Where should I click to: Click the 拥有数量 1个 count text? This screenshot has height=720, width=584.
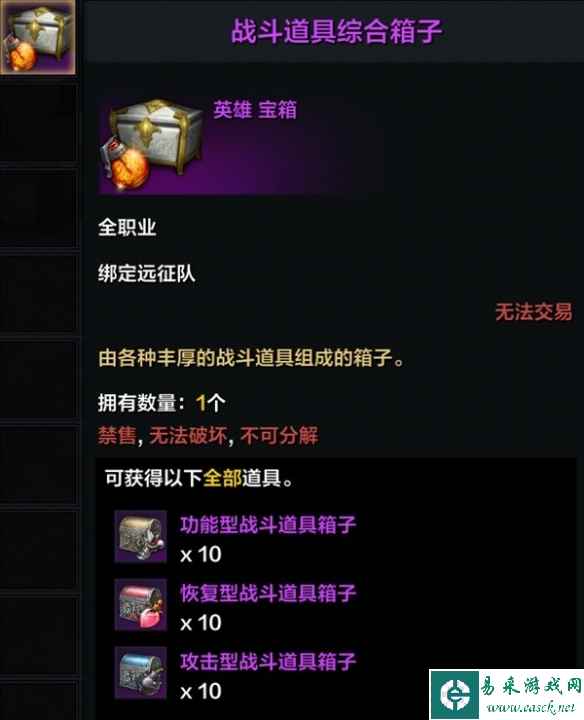(x=162, y=403)
